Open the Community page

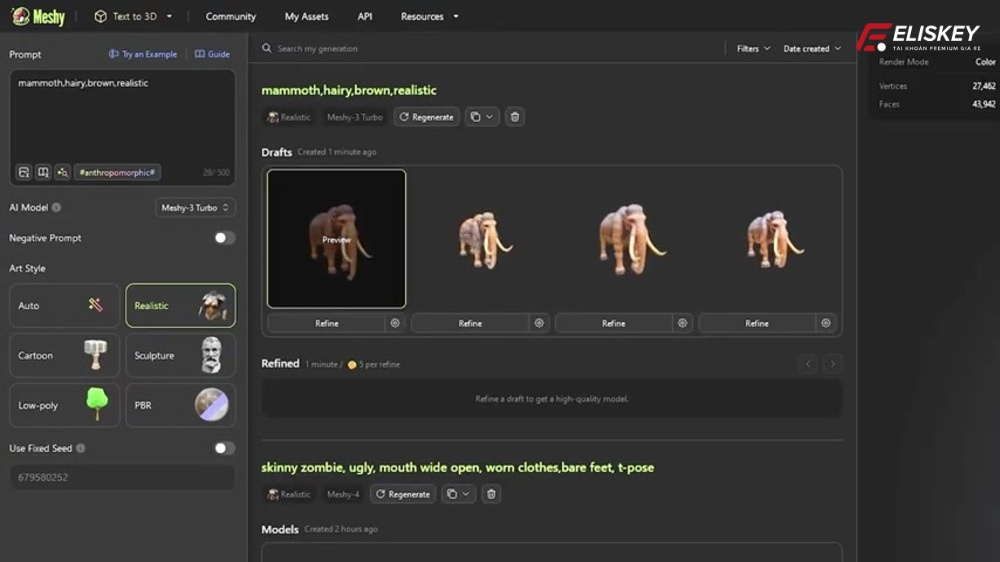[230, 16]
